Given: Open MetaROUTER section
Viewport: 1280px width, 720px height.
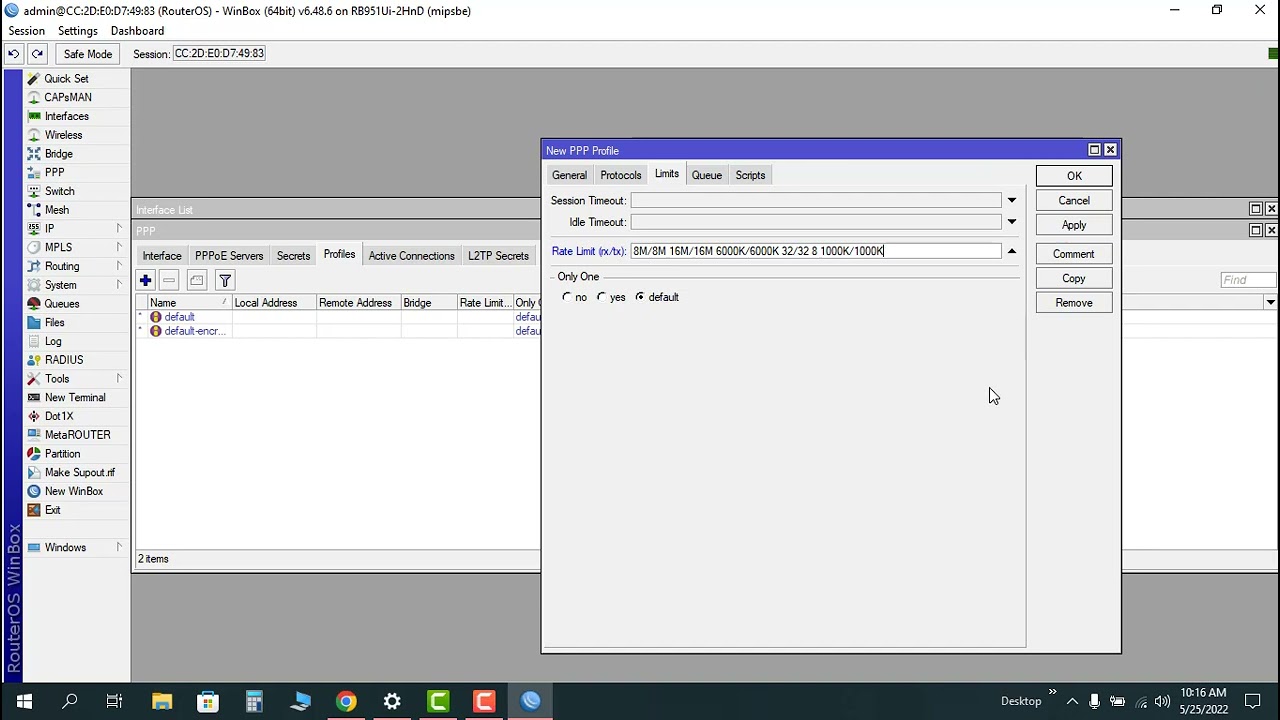Looking at the screenshot, I should tap(77, 435).
